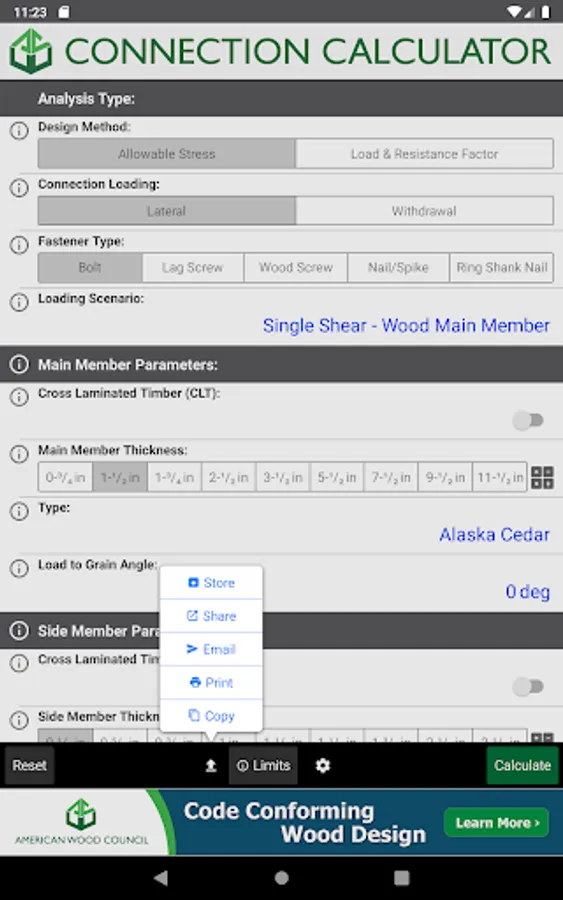Open info for Load to Grain Angle
This screenshot has height=900, width=563.
[x=19, y=568]
